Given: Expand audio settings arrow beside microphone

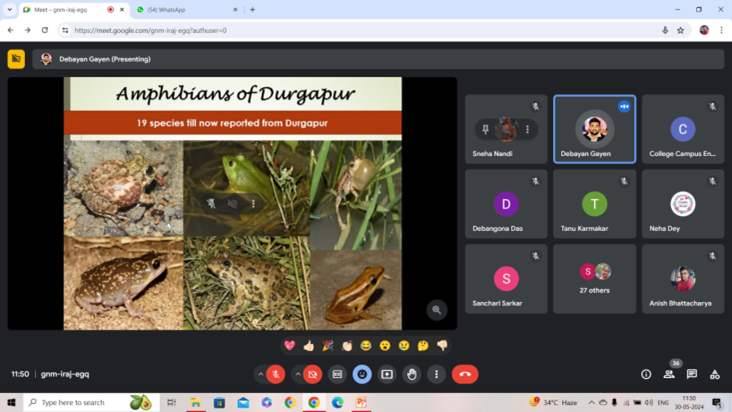Looking at the screenshot, I should (260, 374).
